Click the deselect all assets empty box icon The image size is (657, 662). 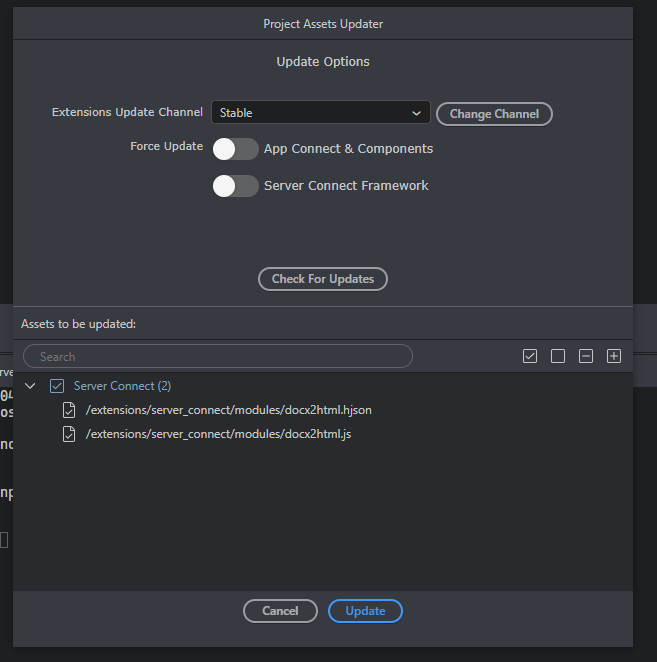[558, 356]
